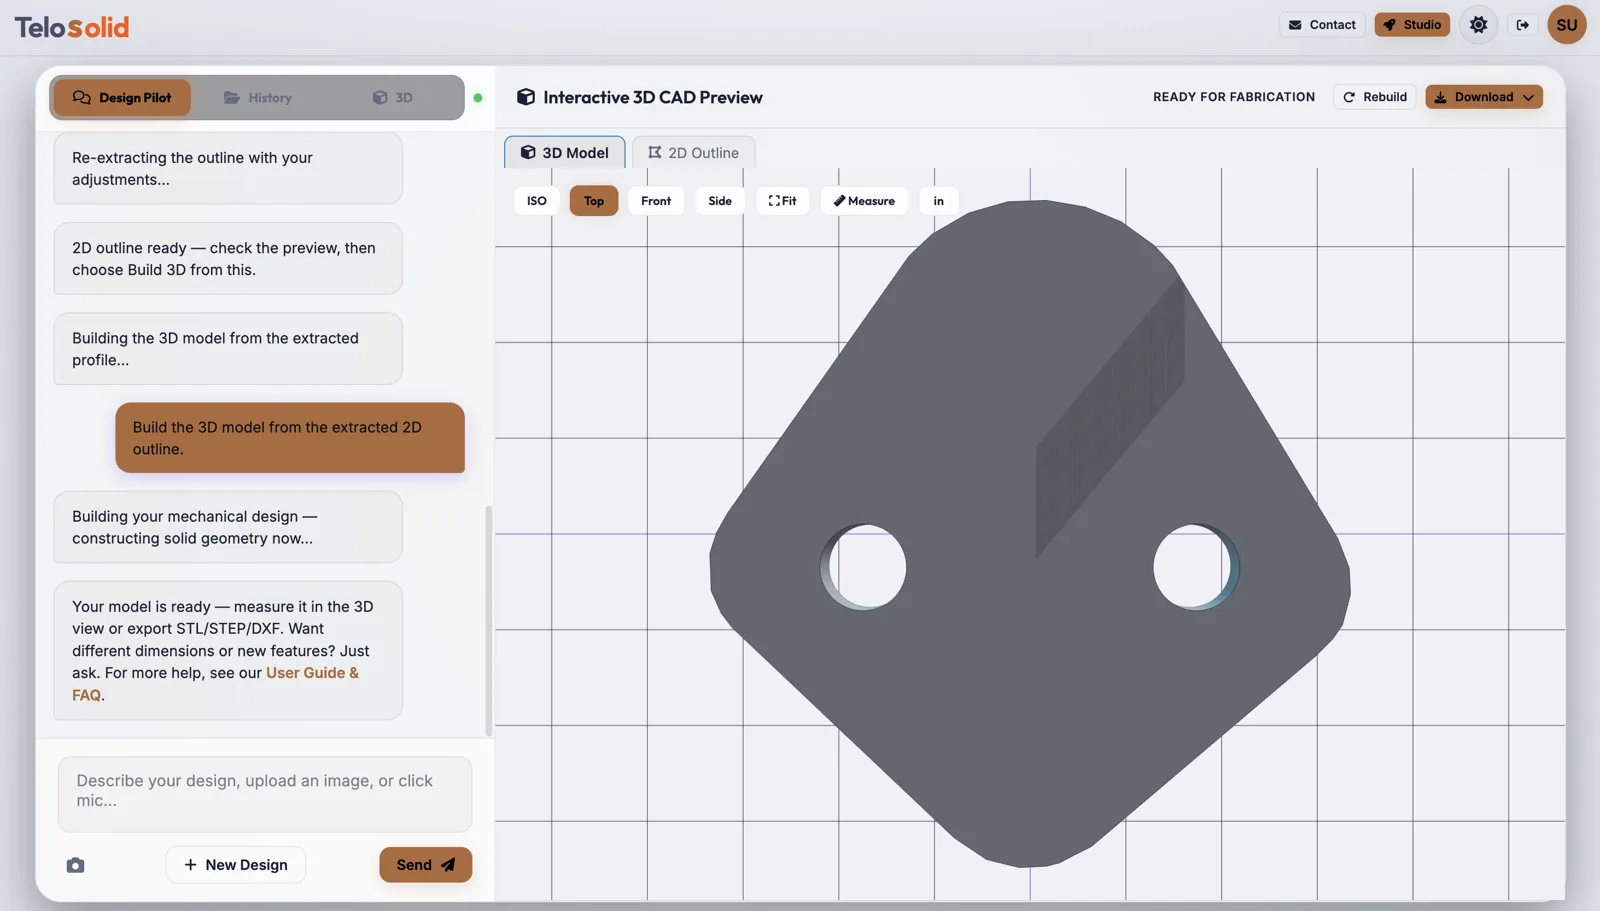Activate the Measure tool
The height and width of the screenshot is (911, 1600).
pos(865,201)
